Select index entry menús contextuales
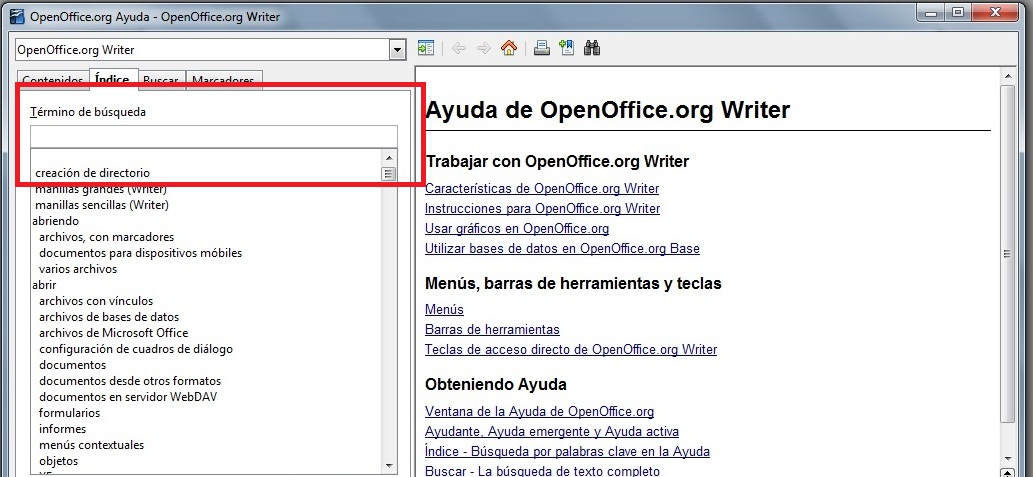The width and height of the screenshot is (1033, 477). coord(91,445)
